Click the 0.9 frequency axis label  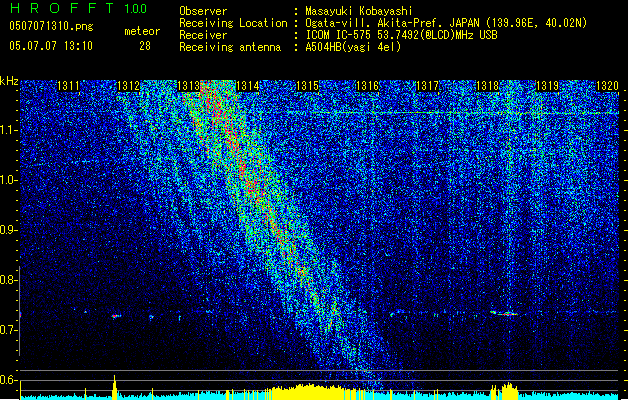8,230
